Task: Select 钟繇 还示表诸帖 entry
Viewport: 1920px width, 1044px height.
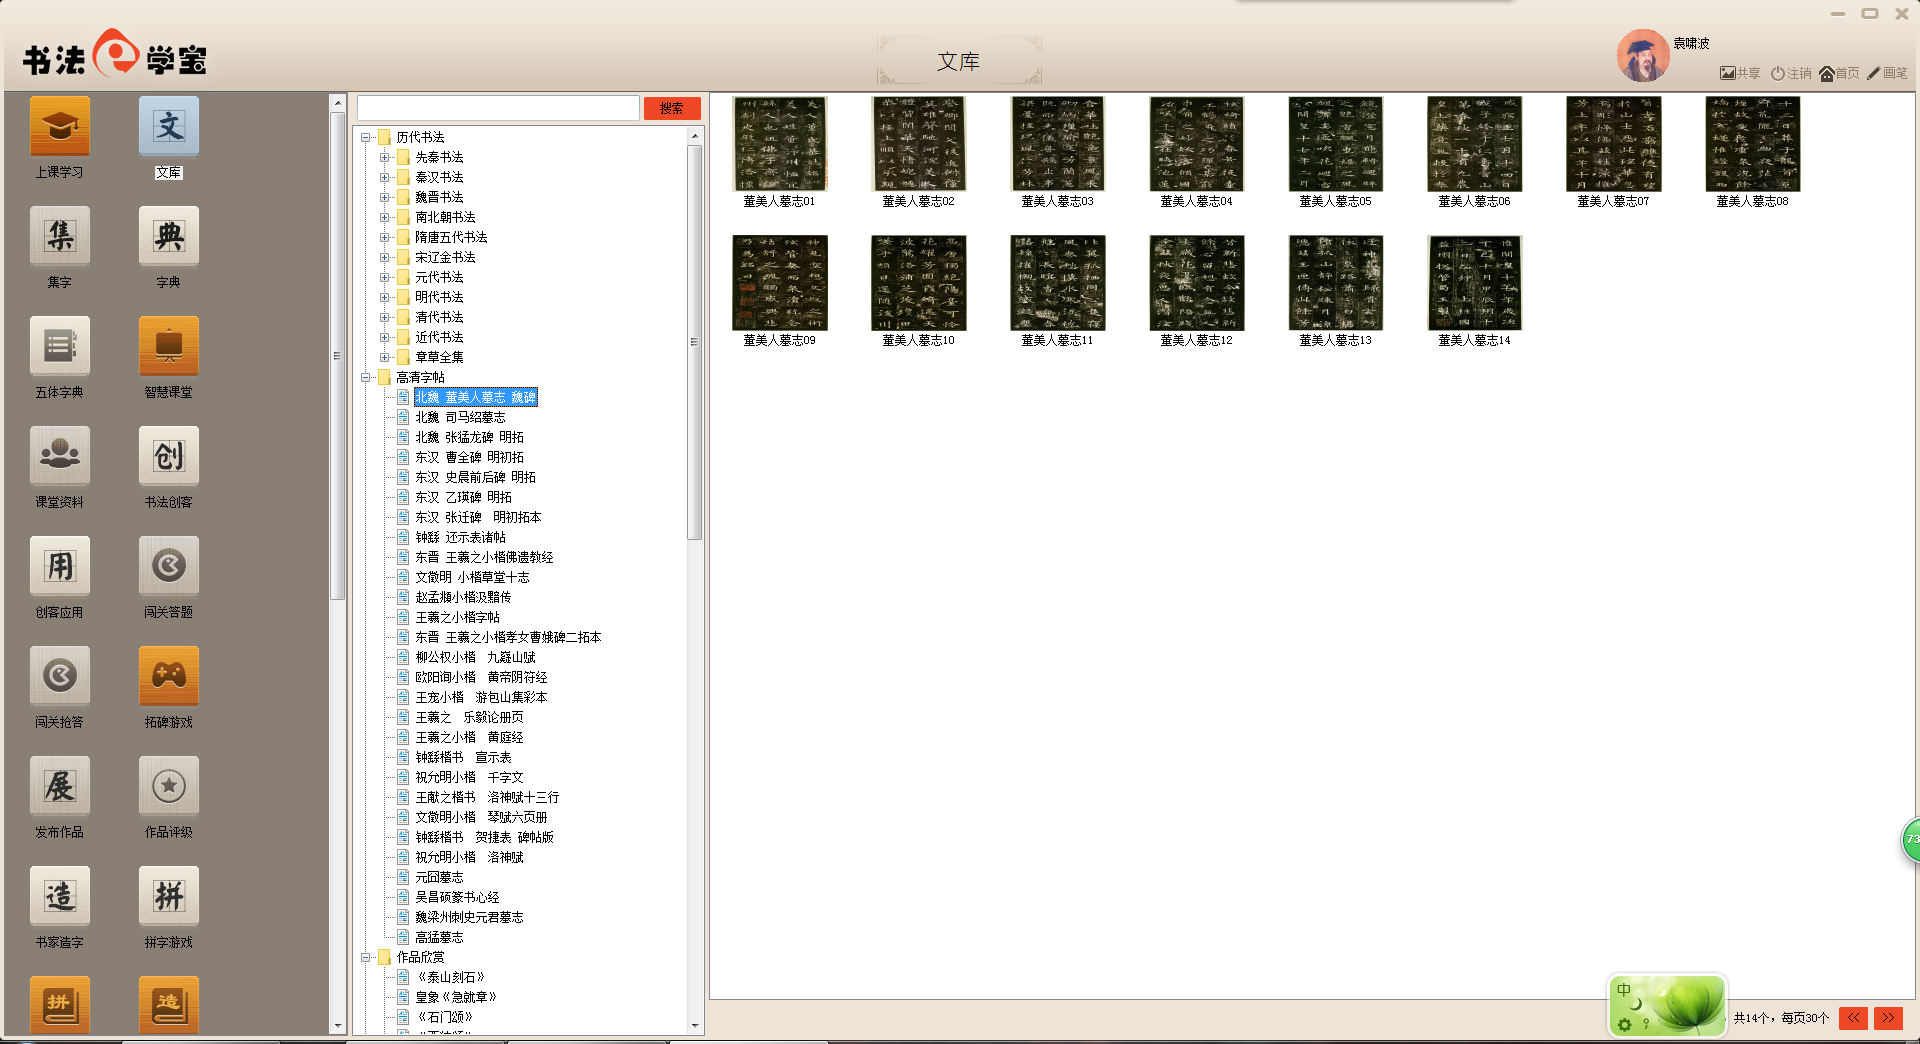Action: pyautogui.click(x=460, y=538)
